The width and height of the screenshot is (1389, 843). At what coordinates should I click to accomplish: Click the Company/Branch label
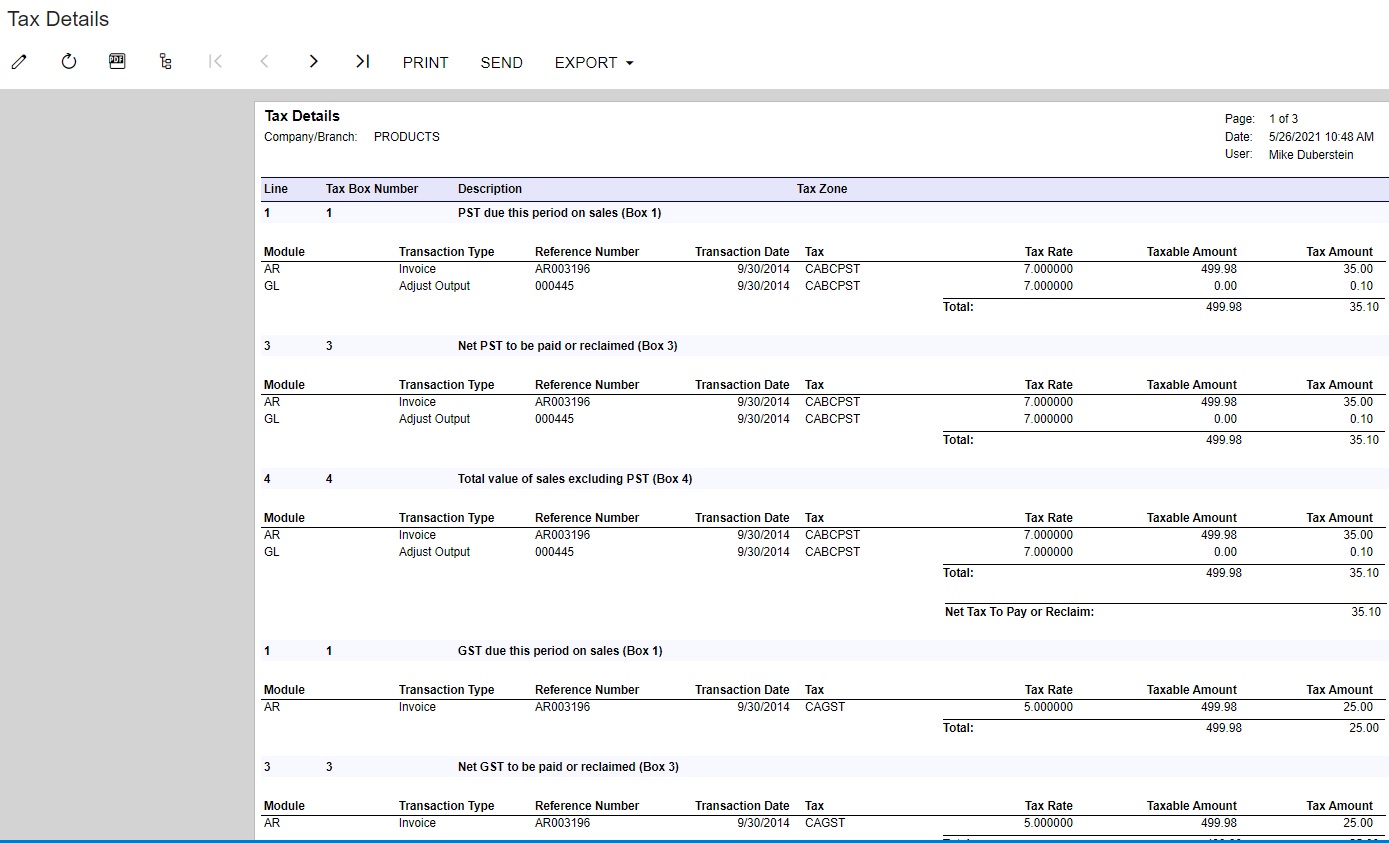pos(311,137)
